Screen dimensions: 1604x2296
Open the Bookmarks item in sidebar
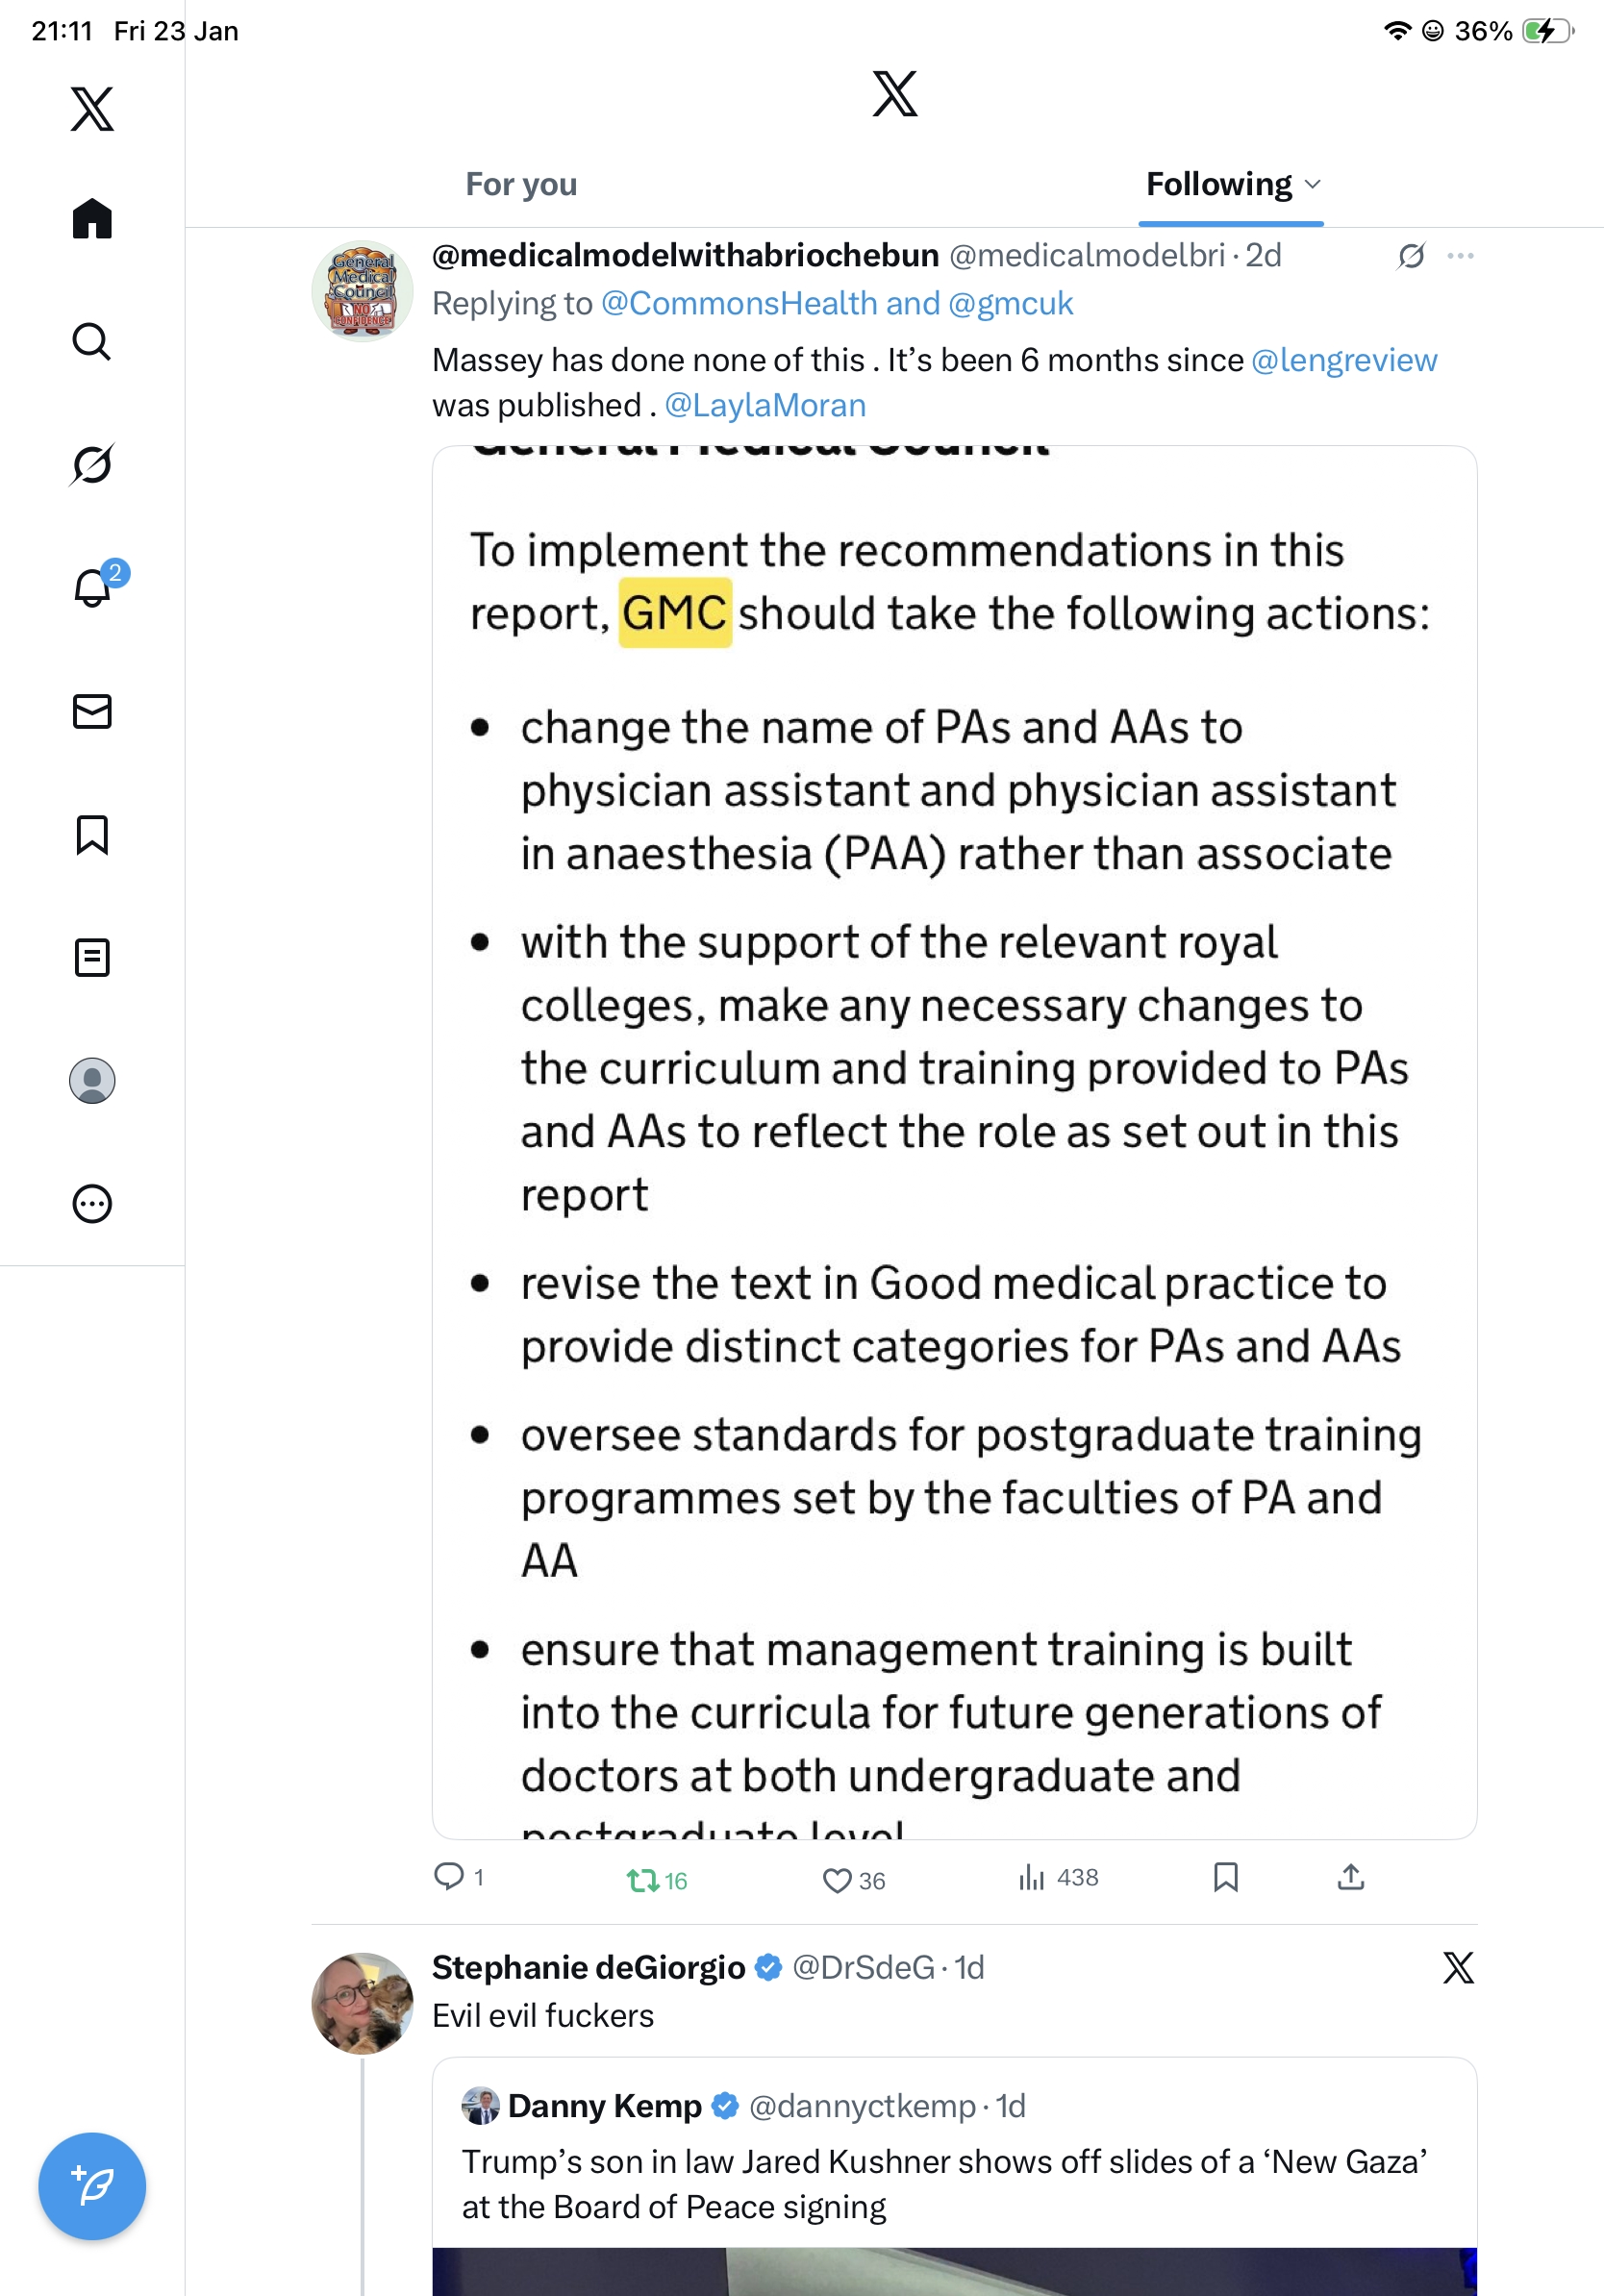pos(92,835)
